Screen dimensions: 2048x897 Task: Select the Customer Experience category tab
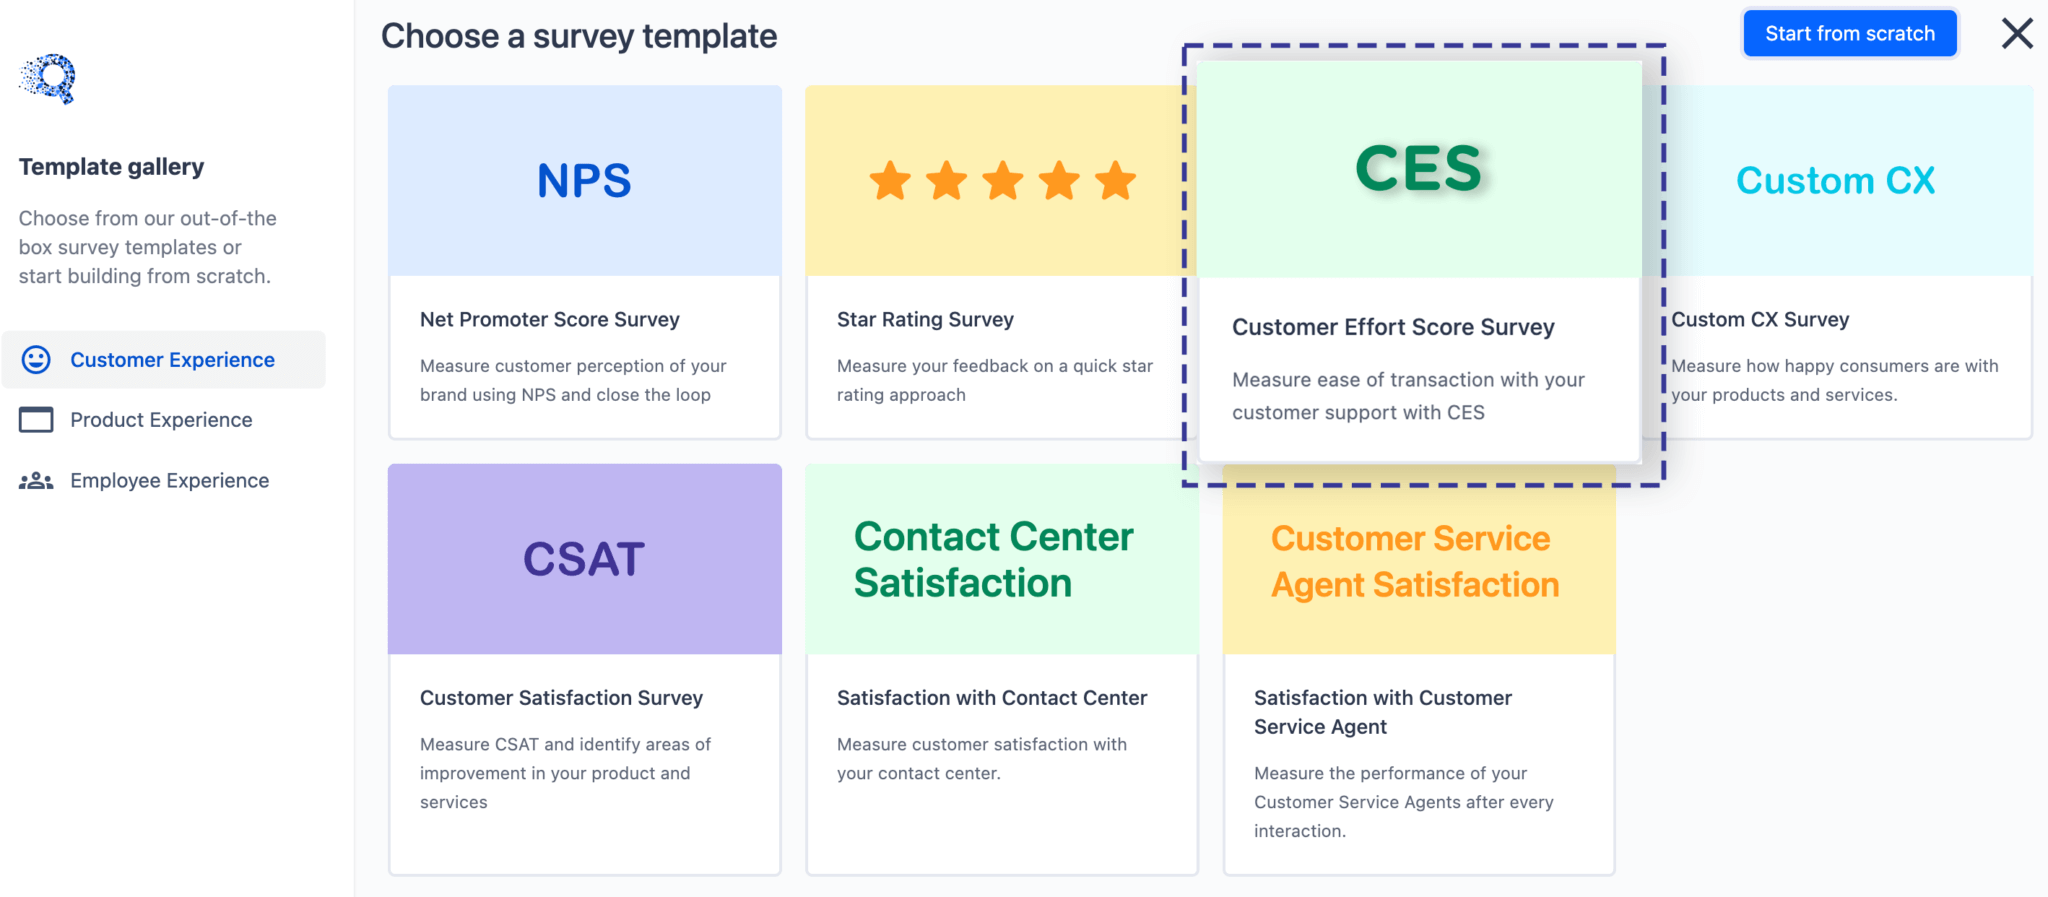point(172,359)
